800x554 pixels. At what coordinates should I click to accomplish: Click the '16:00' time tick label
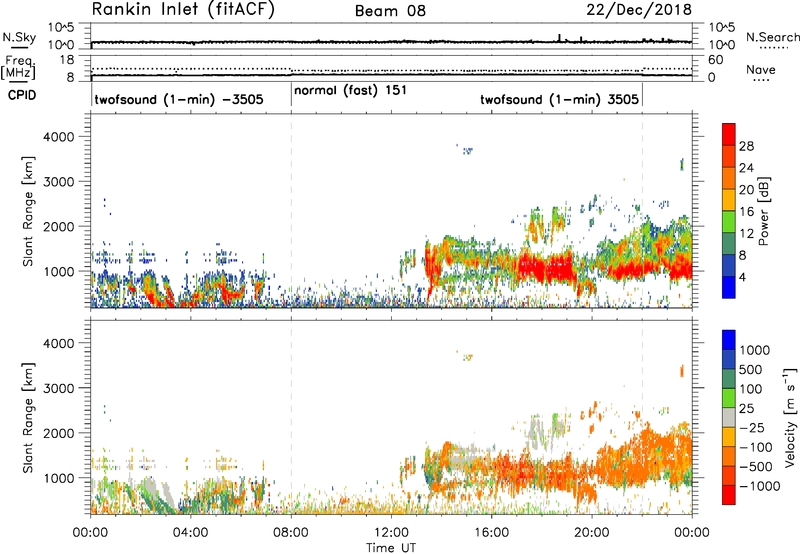pyautogui.click(x=491, y=533)
